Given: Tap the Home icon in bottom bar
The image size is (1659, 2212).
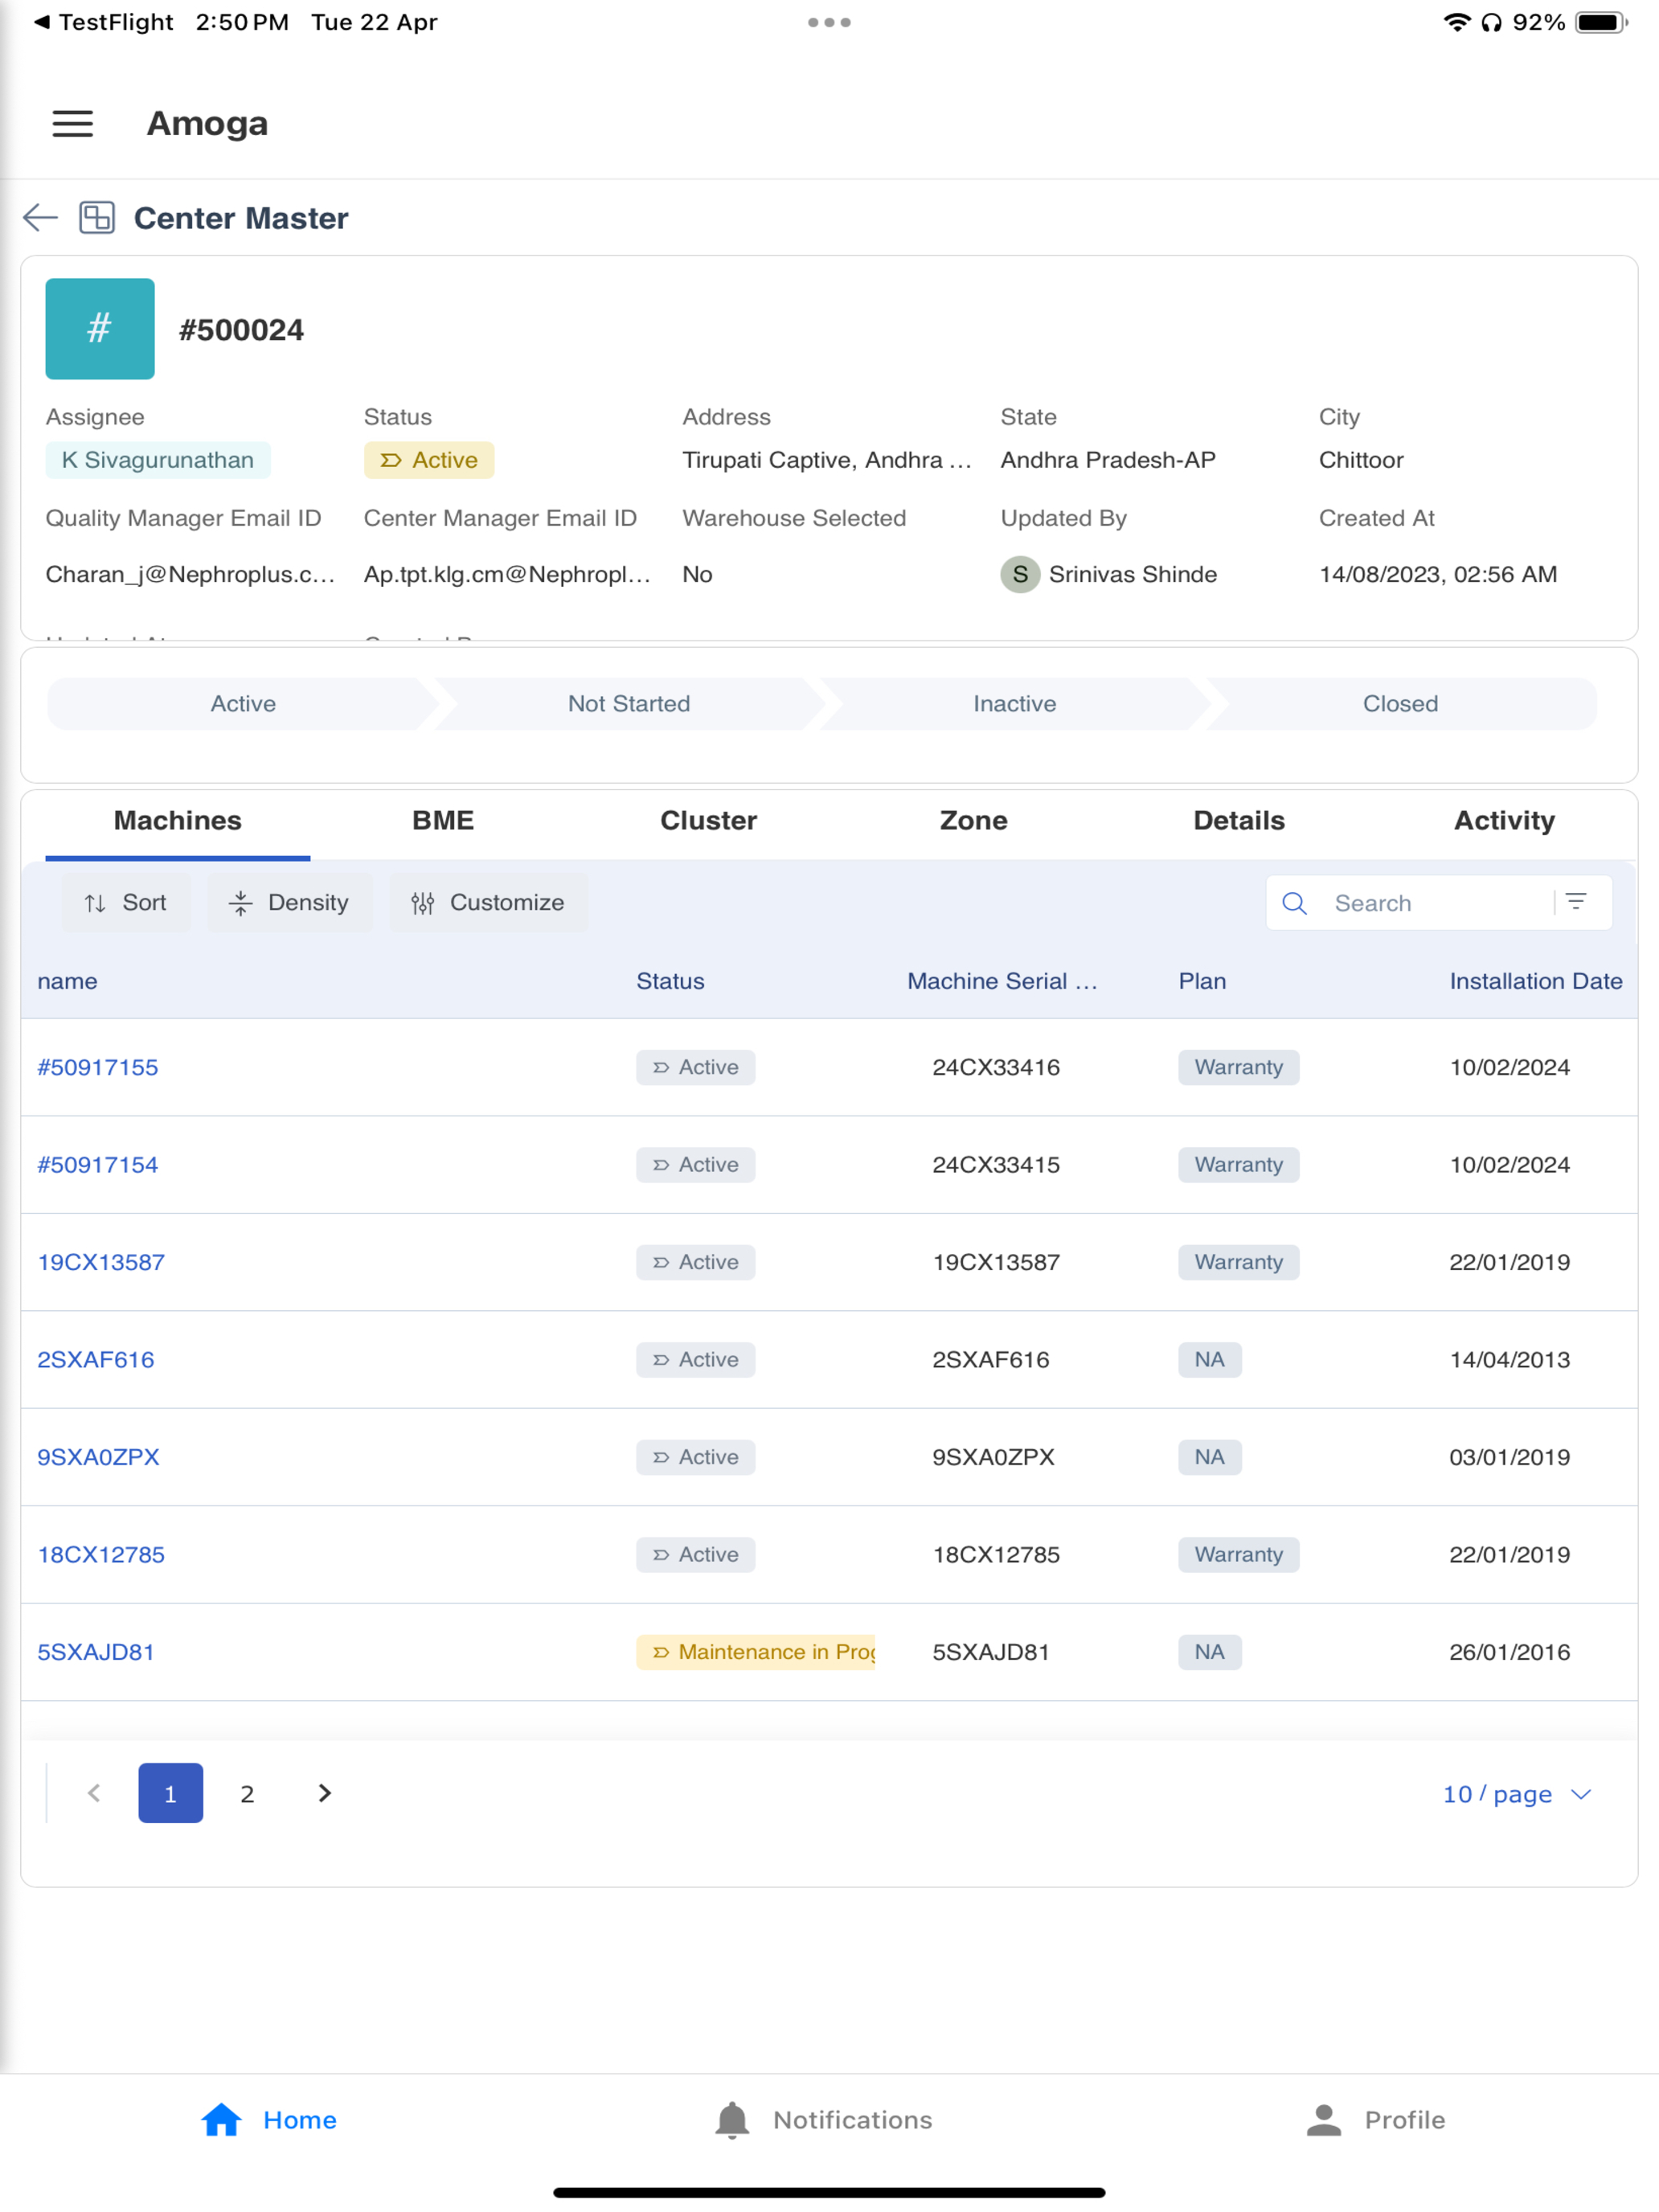Looking at the screenshot, I should (221, 2120).
